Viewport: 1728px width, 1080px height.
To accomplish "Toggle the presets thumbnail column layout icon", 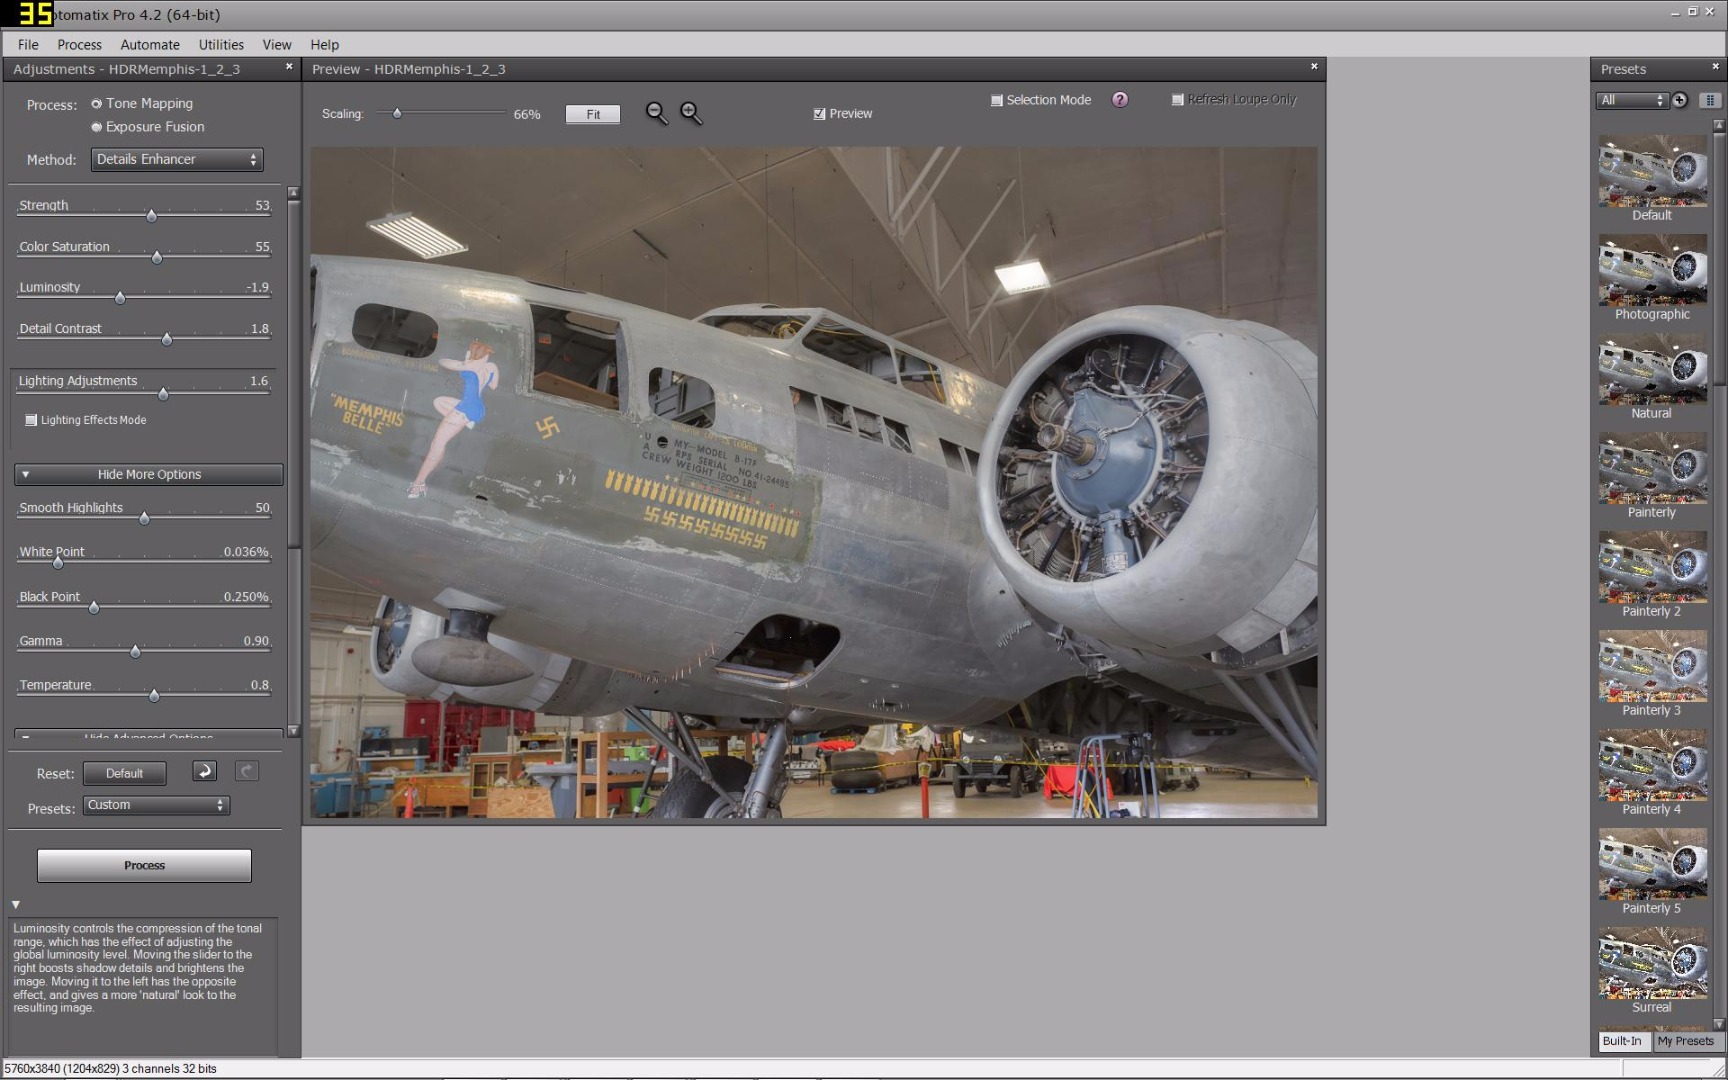I will (1710, 100).
